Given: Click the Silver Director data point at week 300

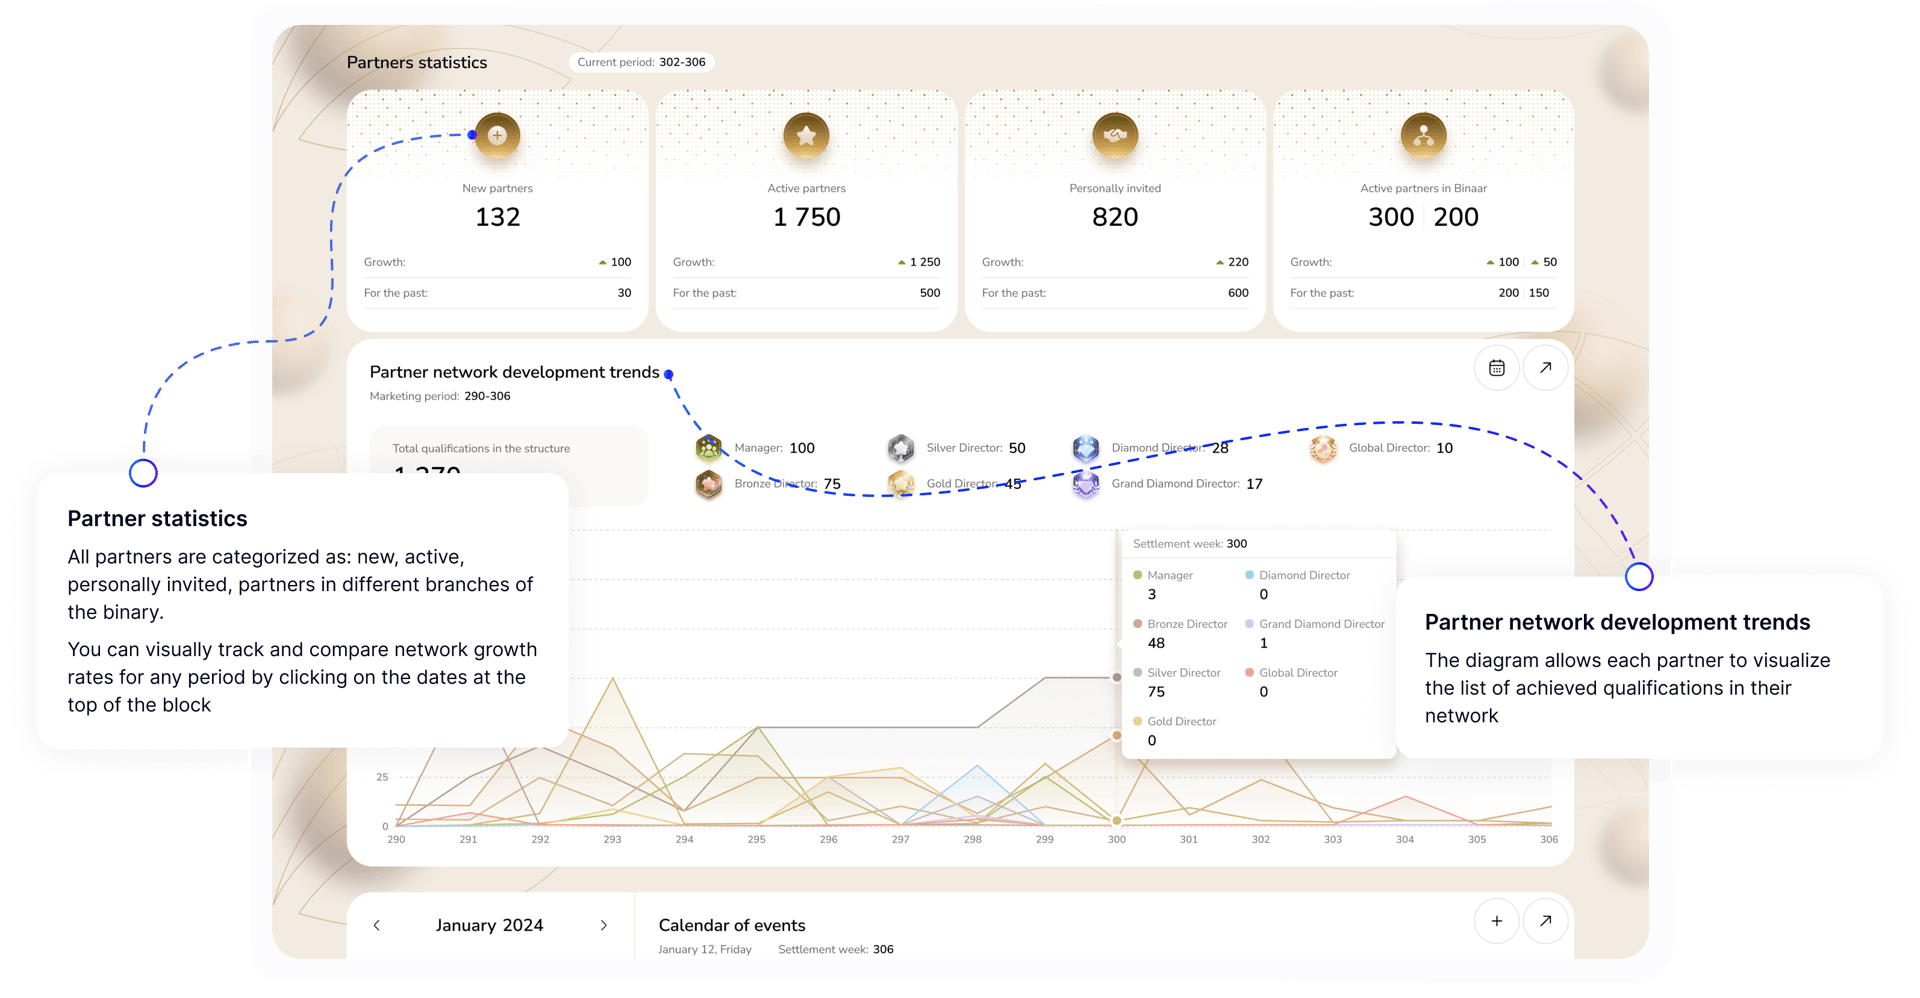Looking at the screenshot, I should (1117, 677).
